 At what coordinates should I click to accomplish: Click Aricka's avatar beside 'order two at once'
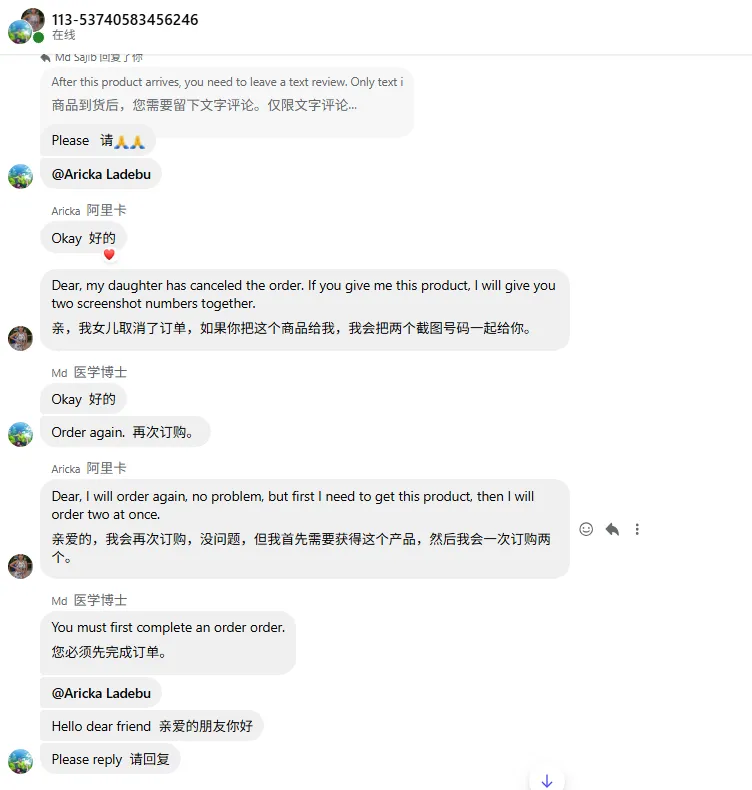20,566
